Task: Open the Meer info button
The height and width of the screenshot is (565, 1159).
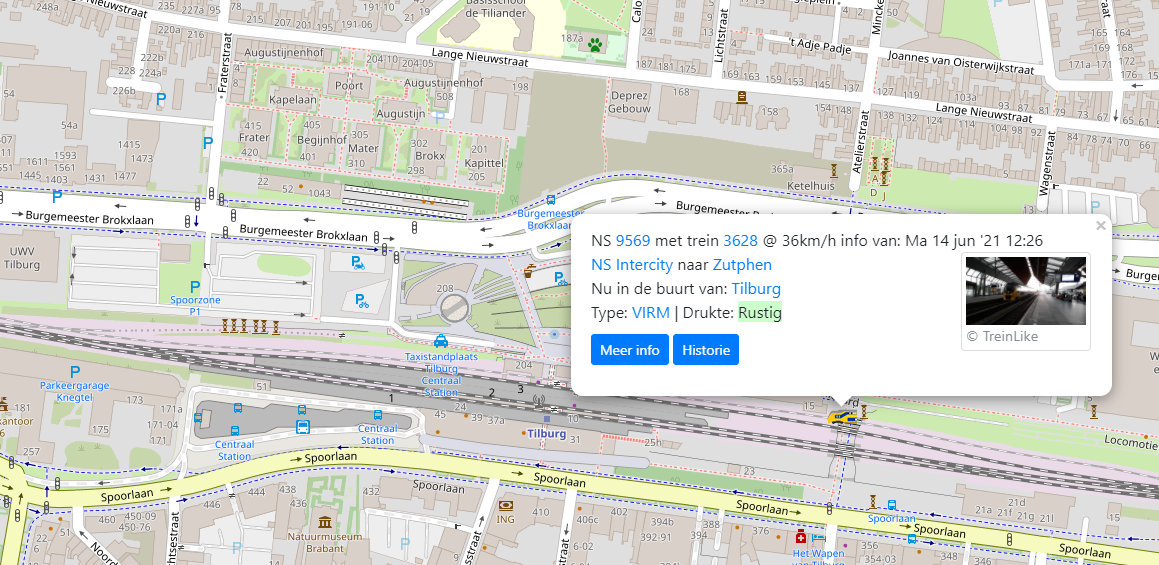Action: tap(629, 350)
